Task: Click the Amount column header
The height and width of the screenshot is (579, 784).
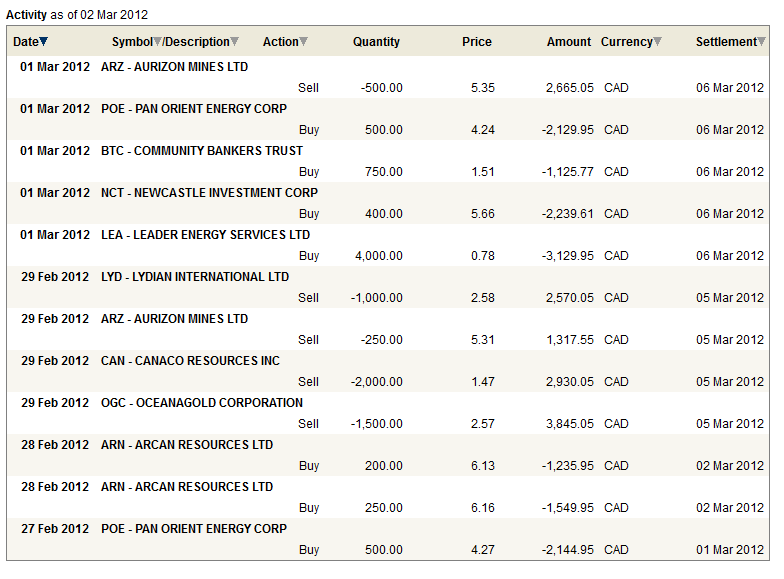Action: 569,42
